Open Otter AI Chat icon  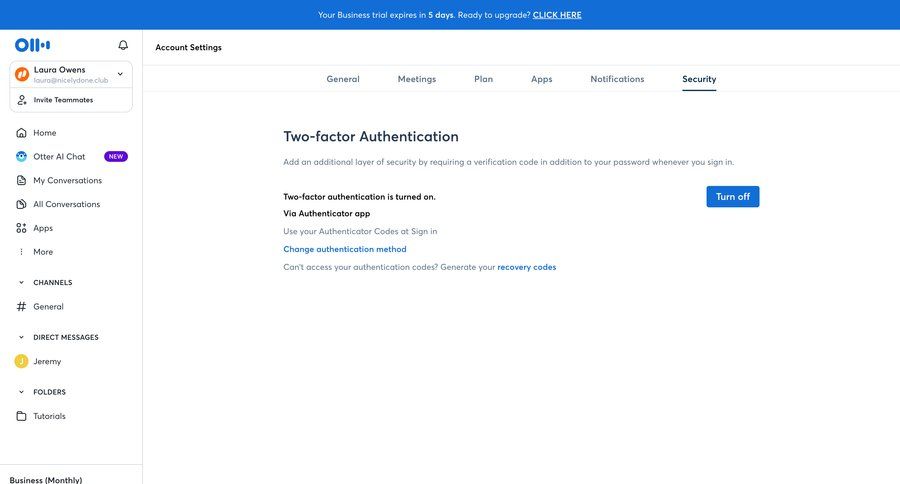point(22,157)
